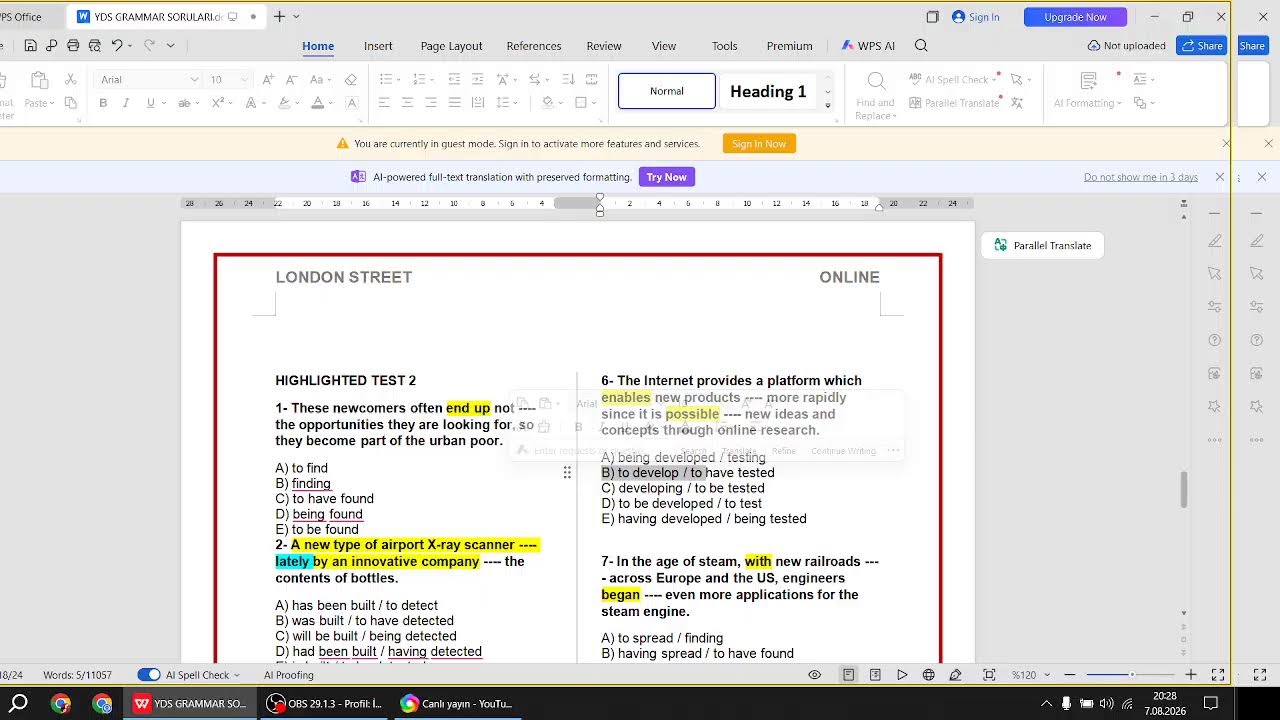The height and width of the screenshot is (720, 1280).
Task: Toggle the outline view button
Action: tap(875, 675)
